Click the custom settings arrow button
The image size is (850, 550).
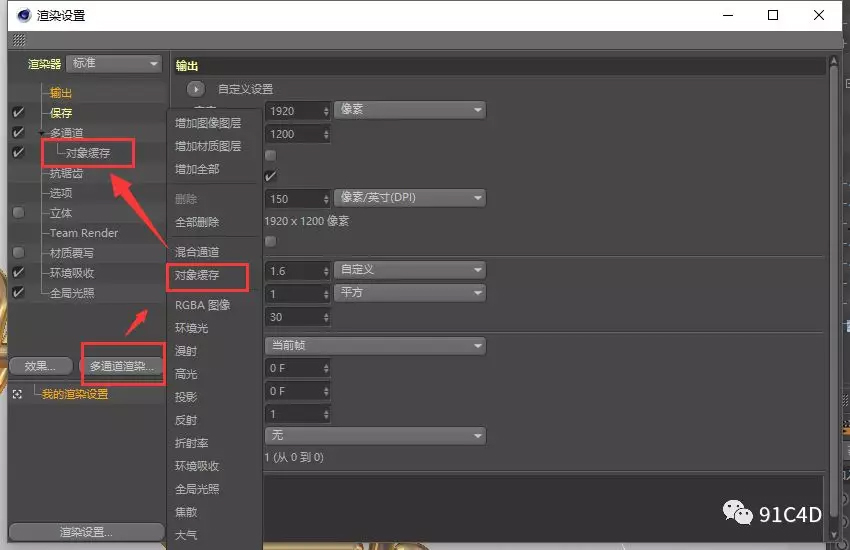pos(196,88)
